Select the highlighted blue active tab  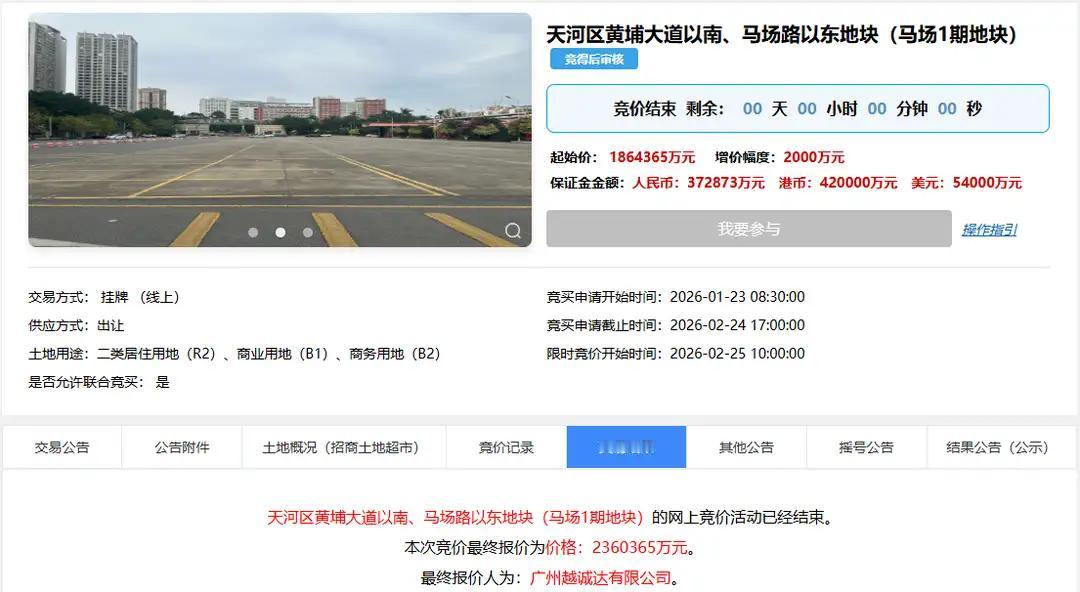point(626,447)
